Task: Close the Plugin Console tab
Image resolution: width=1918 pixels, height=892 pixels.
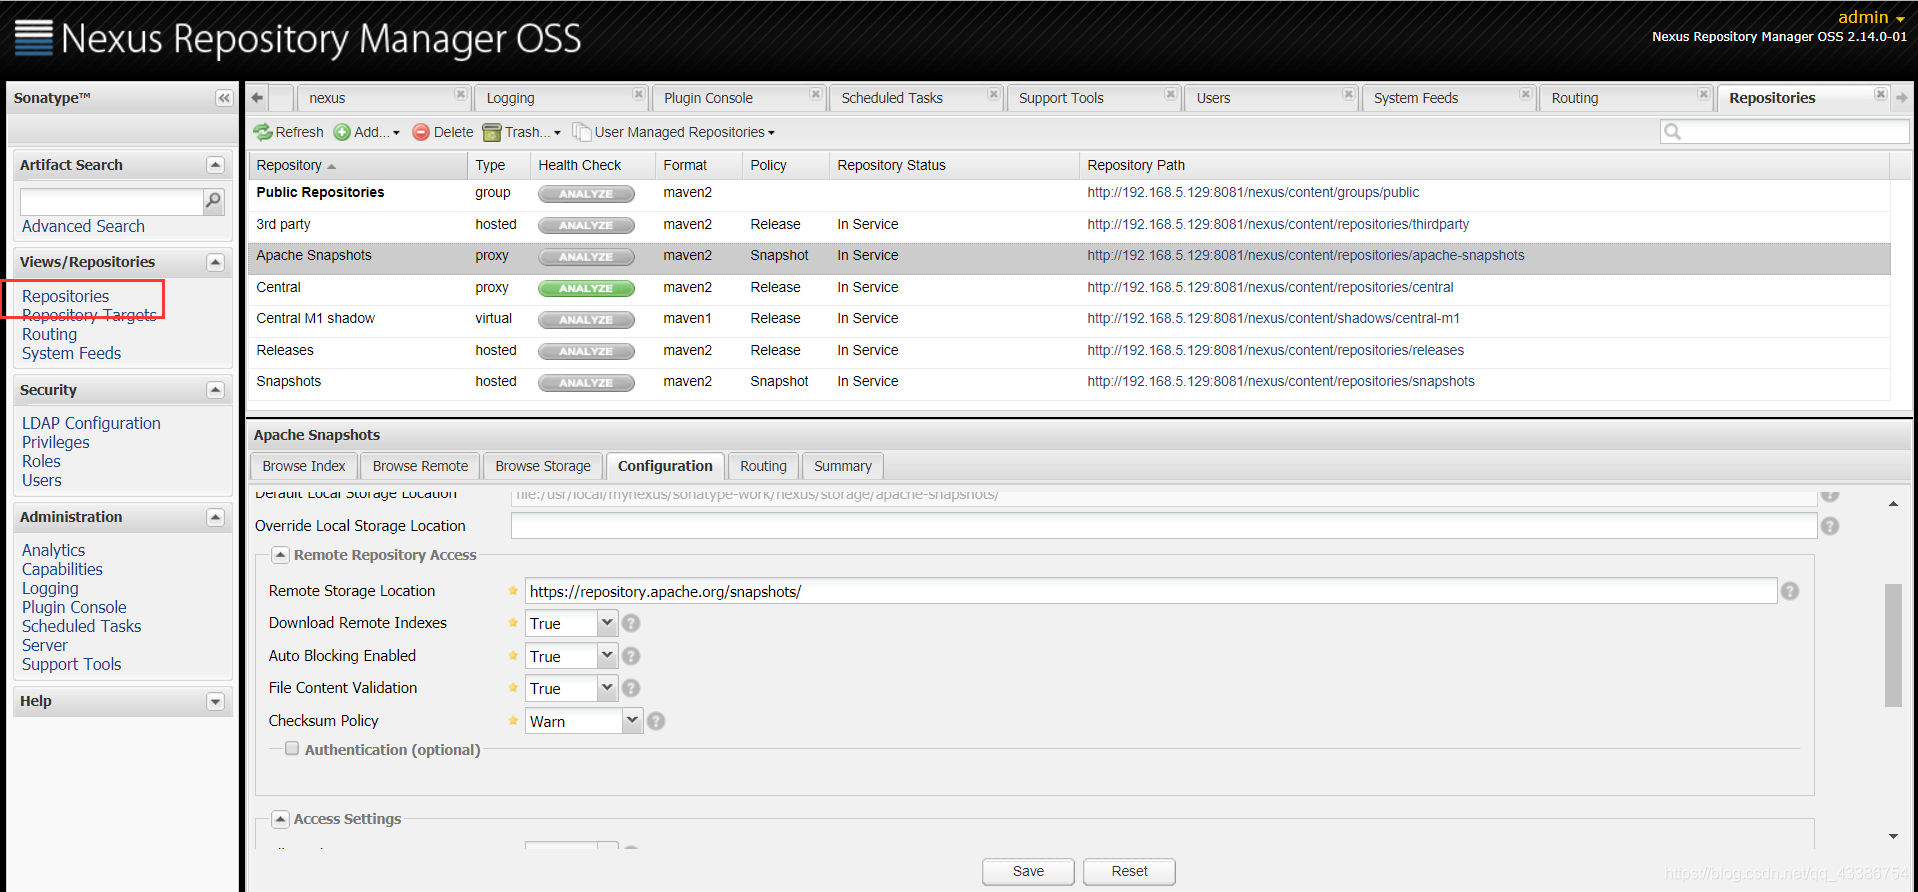Action: tap(816, 94)
